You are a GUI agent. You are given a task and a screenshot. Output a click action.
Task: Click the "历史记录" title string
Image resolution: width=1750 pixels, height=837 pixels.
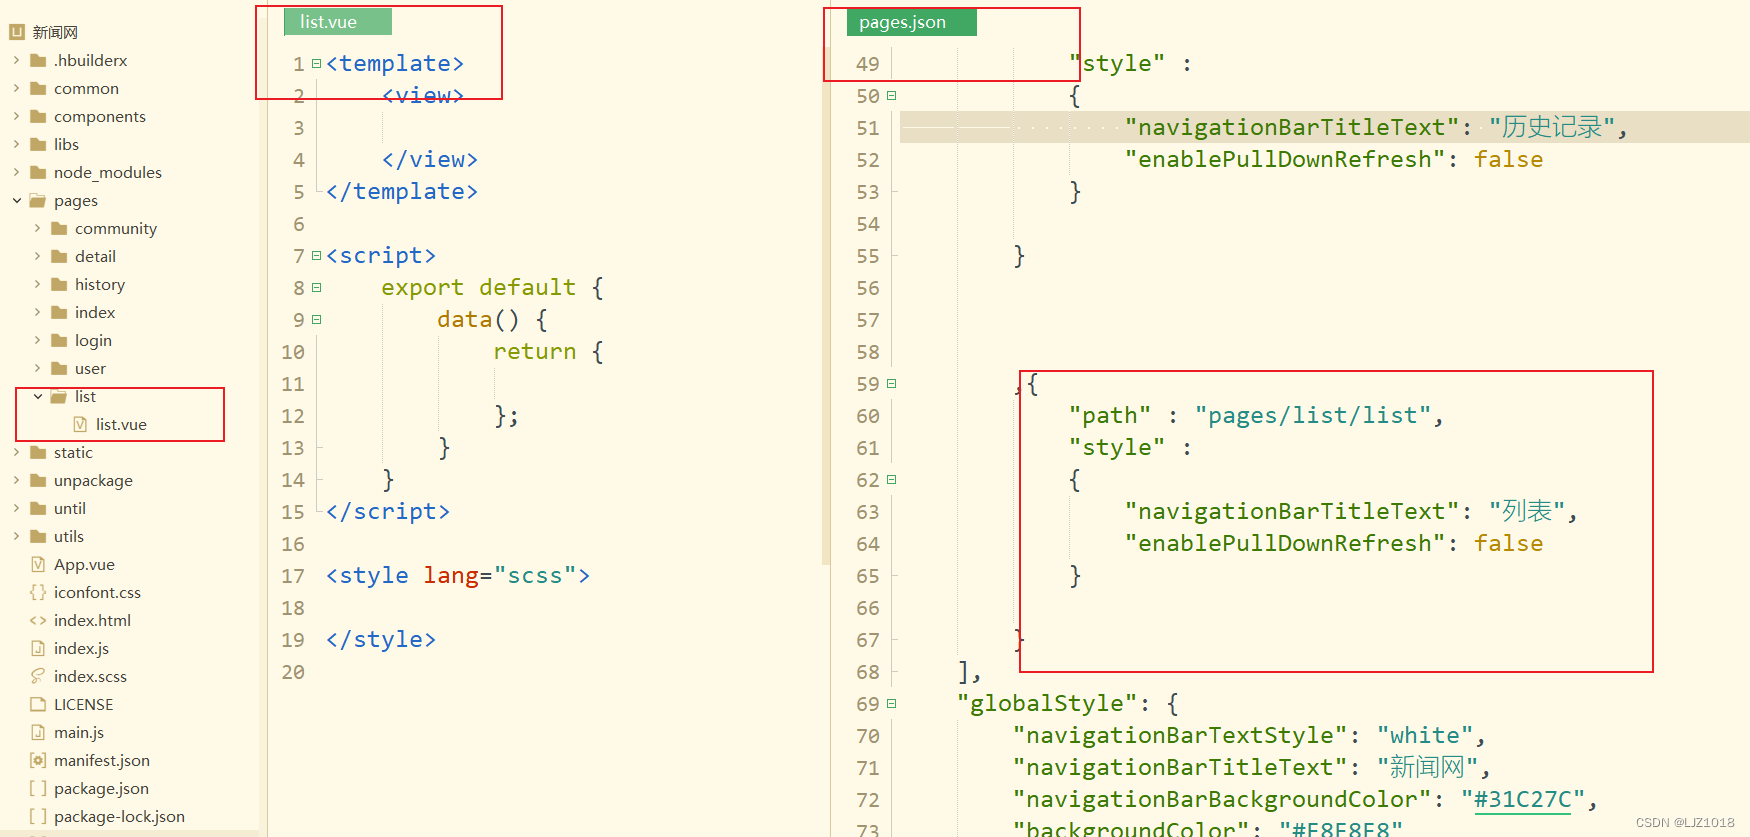point(1552,127)
